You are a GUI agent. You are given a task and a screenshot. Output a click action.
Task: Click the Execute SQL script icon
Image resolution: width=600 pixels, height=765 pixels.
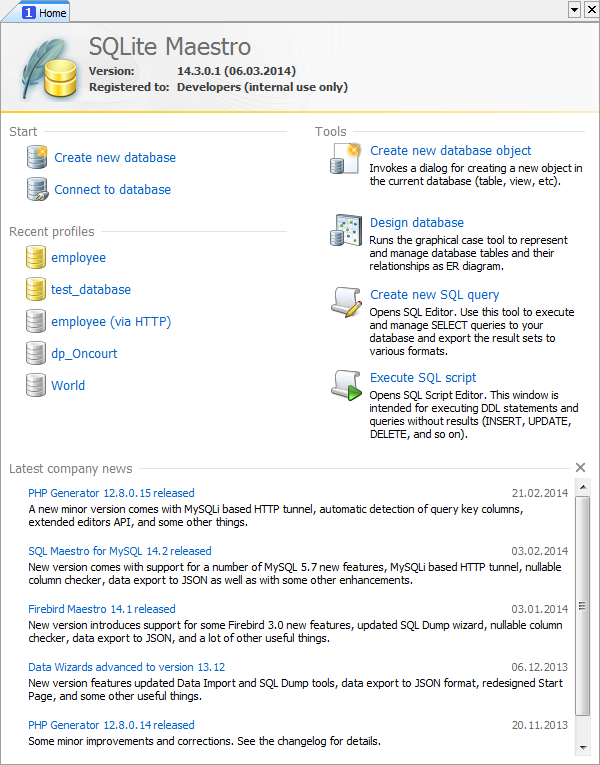pos(345,385)
